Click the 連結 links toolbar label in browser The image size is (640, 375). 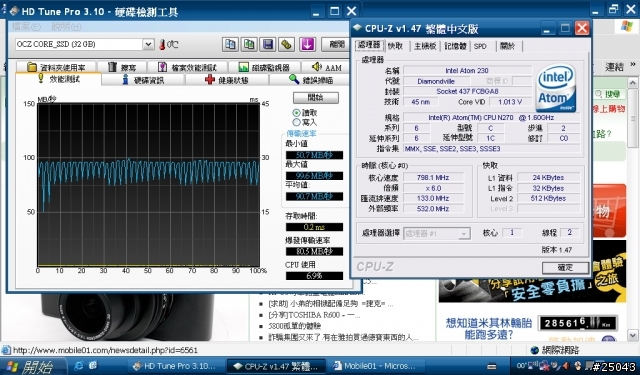[x=614, y=66]
